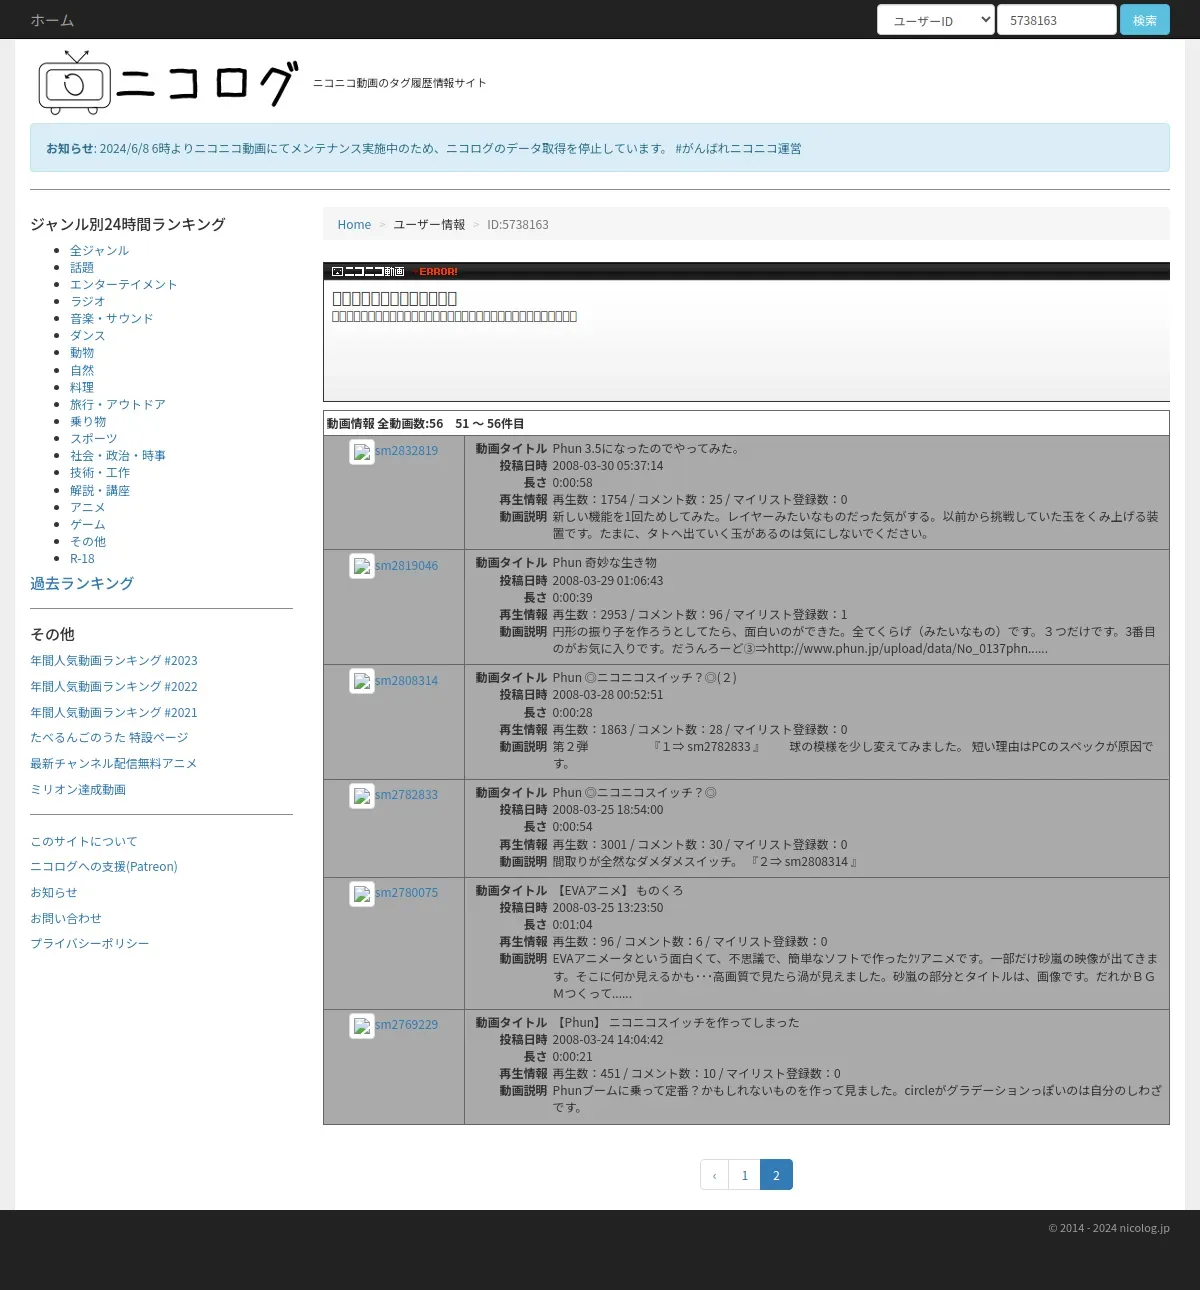
Task: Open video link sm2782833
Action: point(407,794)
